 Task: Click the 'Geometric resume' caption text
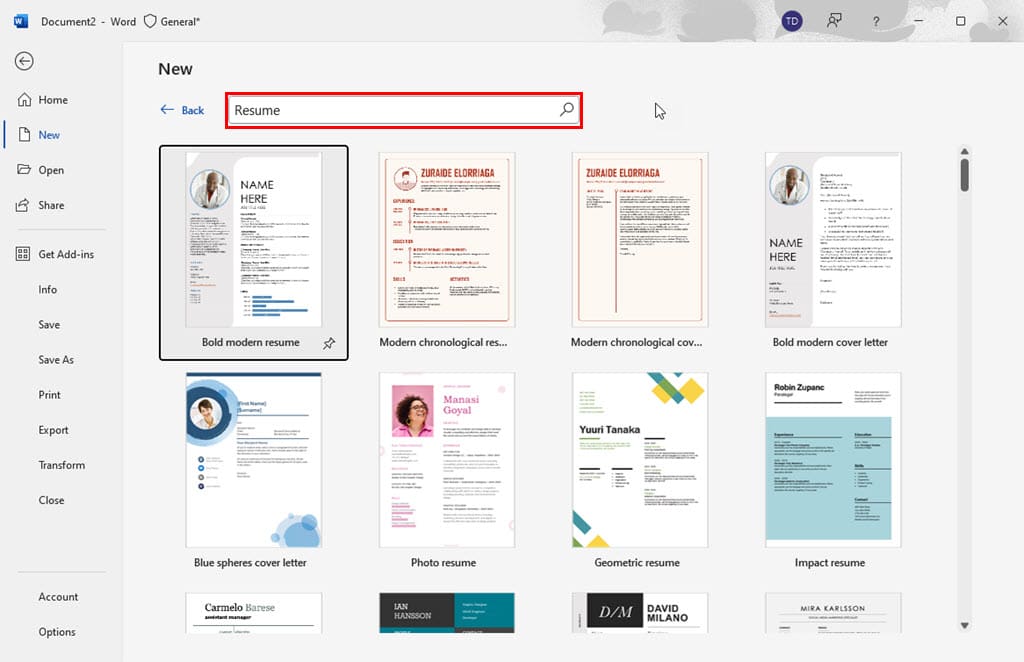(x=637, y=563)
